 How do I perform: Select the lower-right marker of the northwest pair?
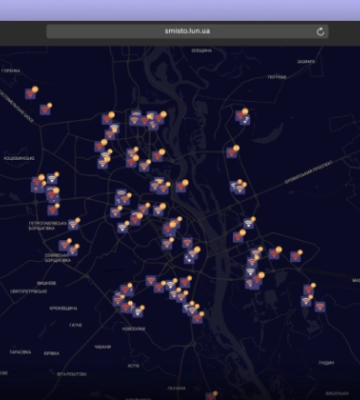(x=45, y=110)
